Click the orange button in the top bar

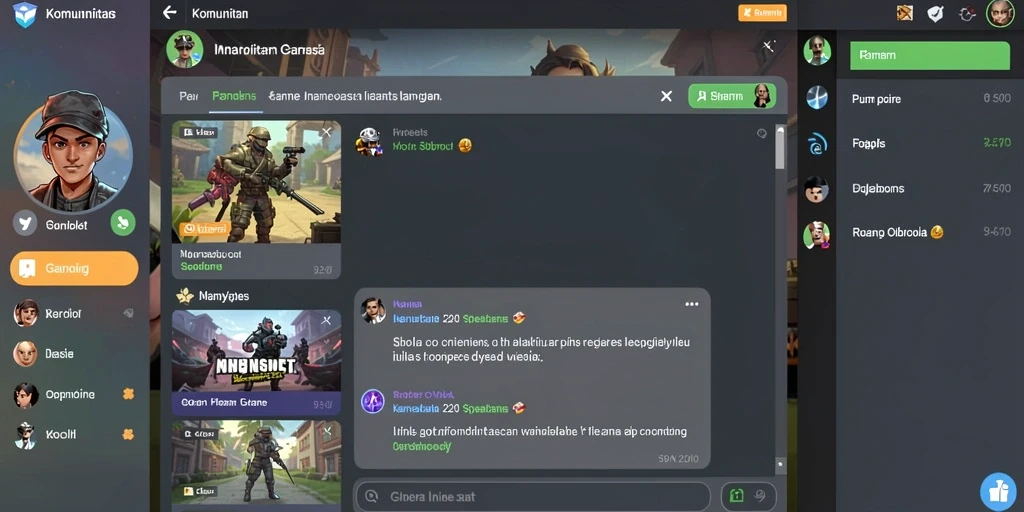[762, 12]
